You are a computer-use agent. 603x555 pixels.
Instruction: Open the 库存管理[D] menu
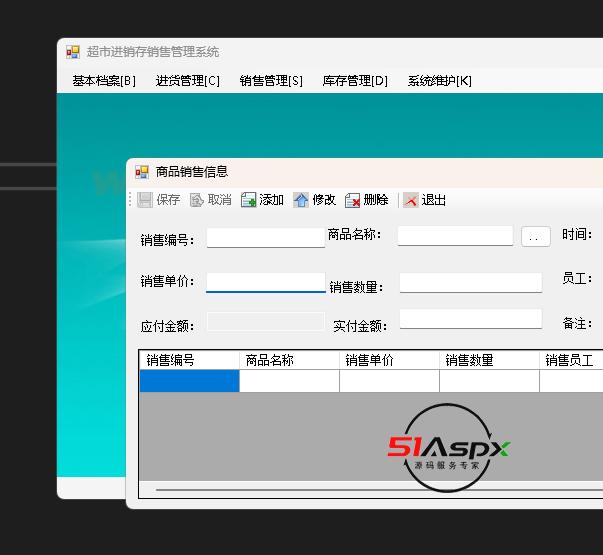click(x=355, y=81)
